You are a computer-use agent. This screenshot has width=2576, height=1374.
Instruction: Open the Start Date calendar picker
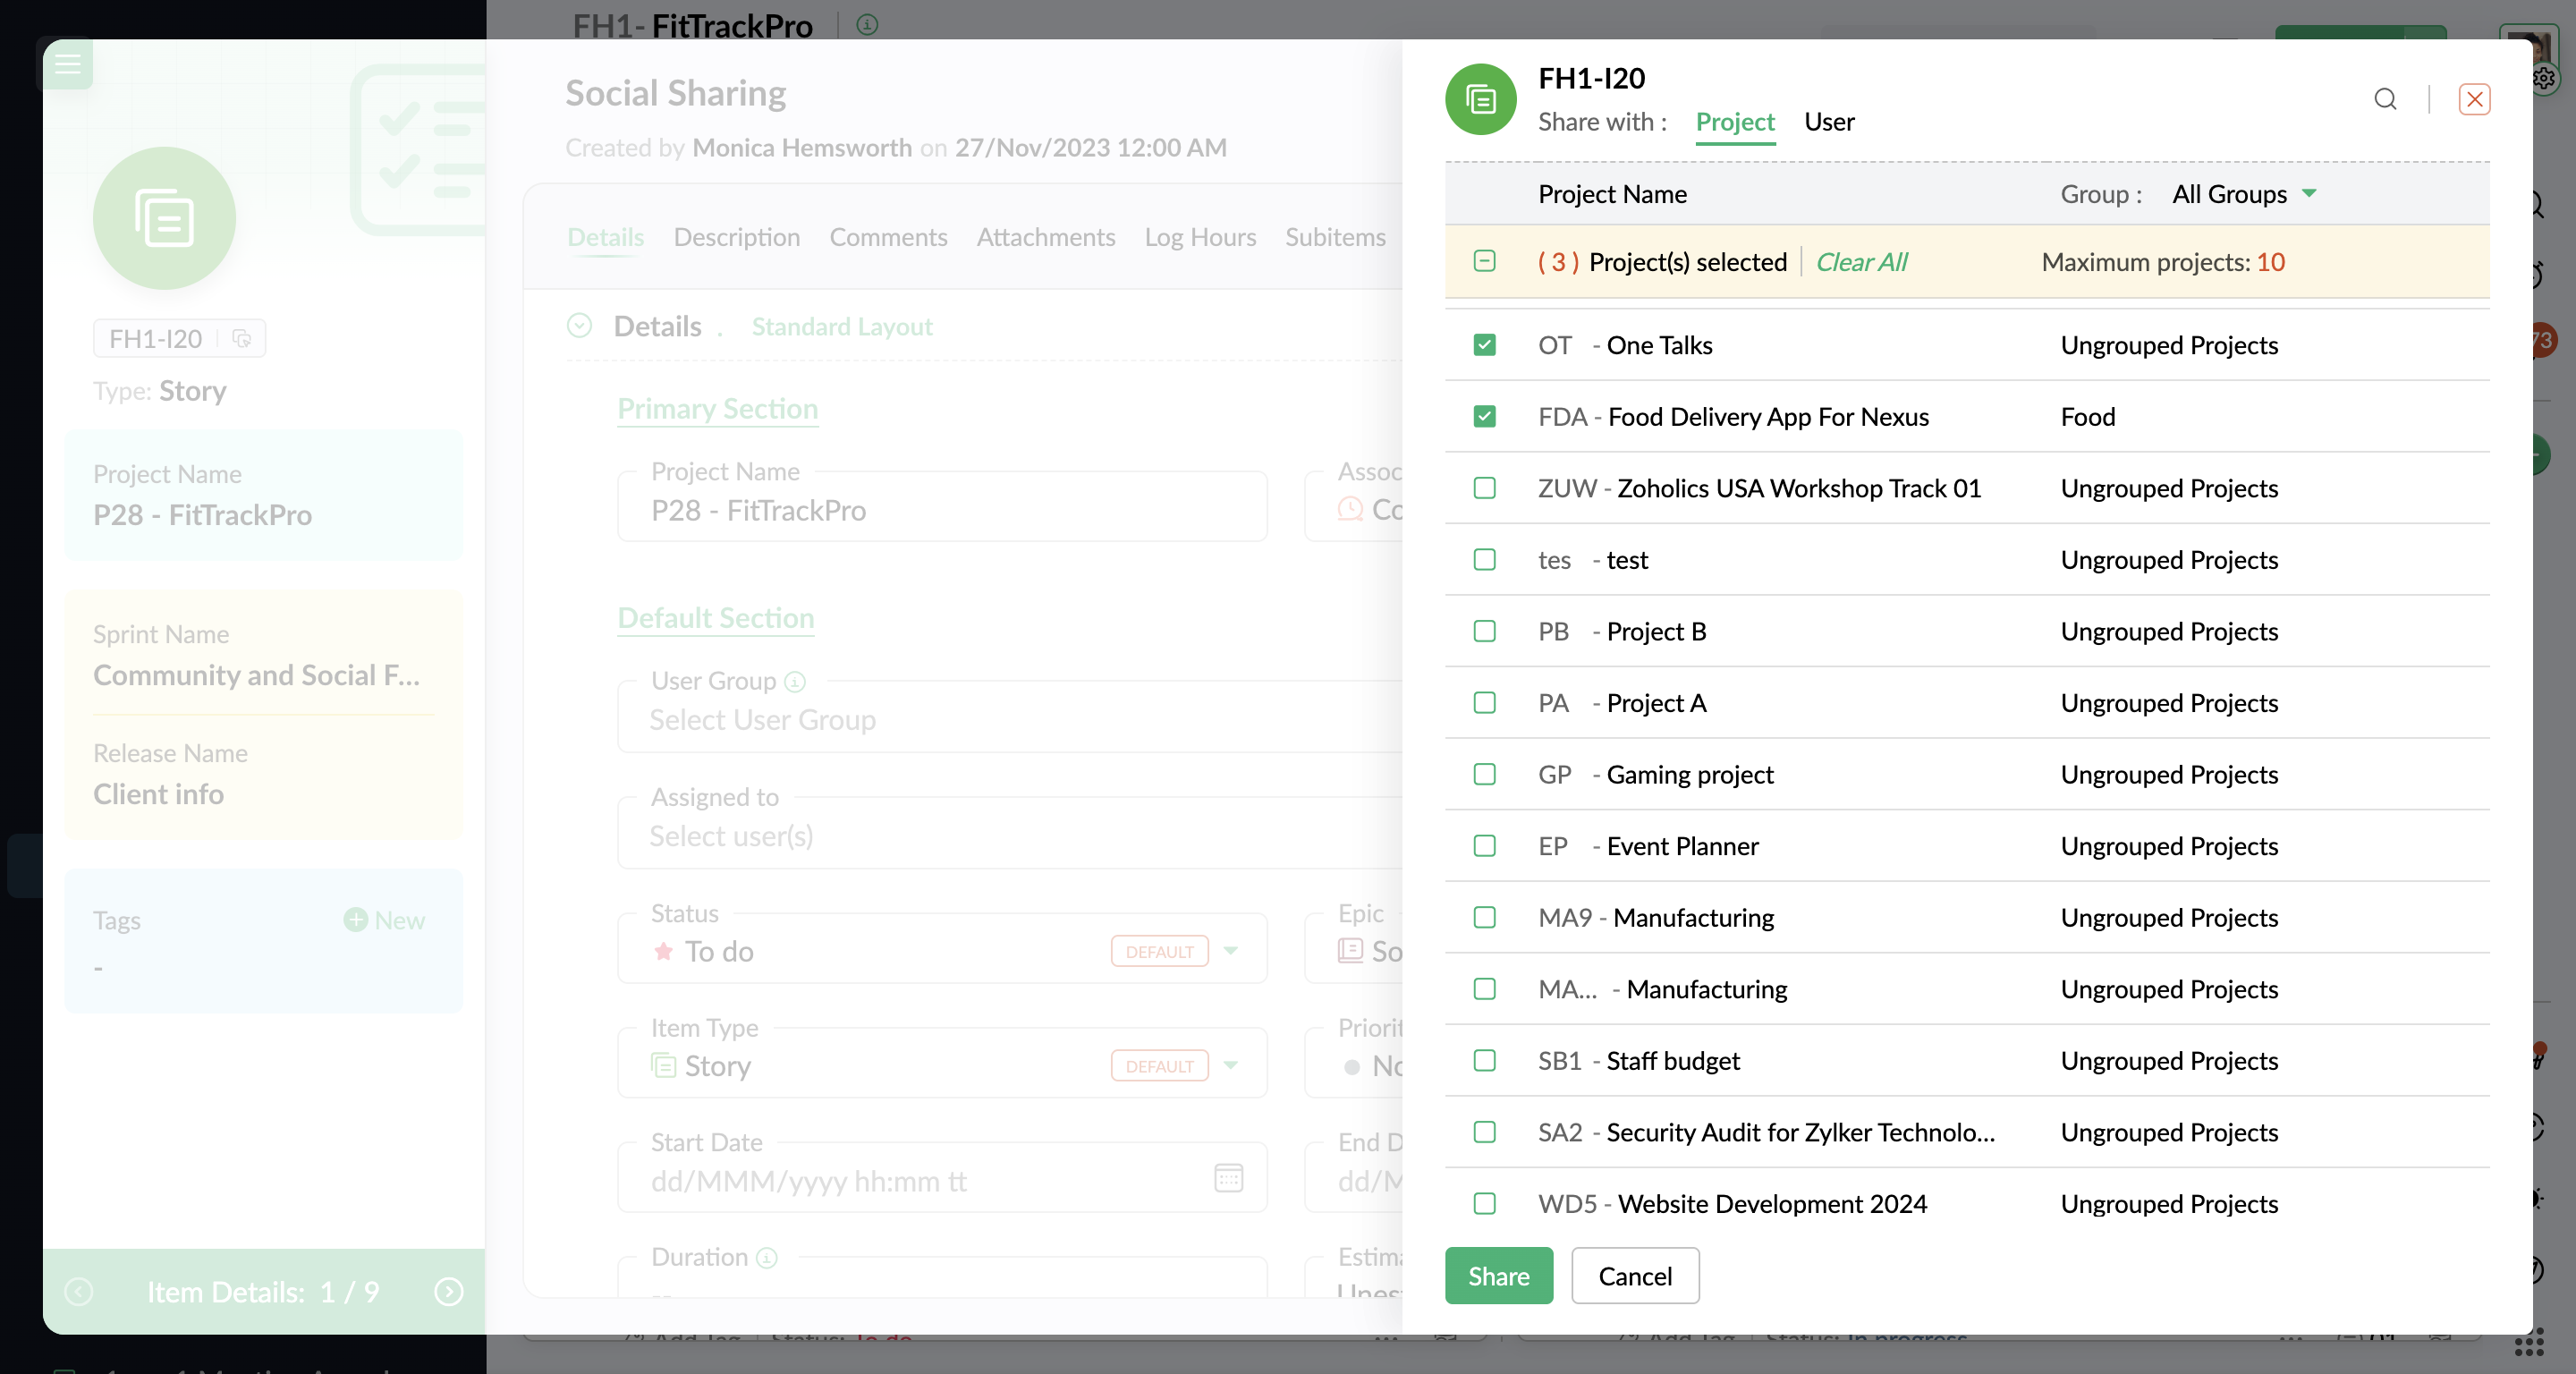pyautogui.click(x=1228, y=1178)
